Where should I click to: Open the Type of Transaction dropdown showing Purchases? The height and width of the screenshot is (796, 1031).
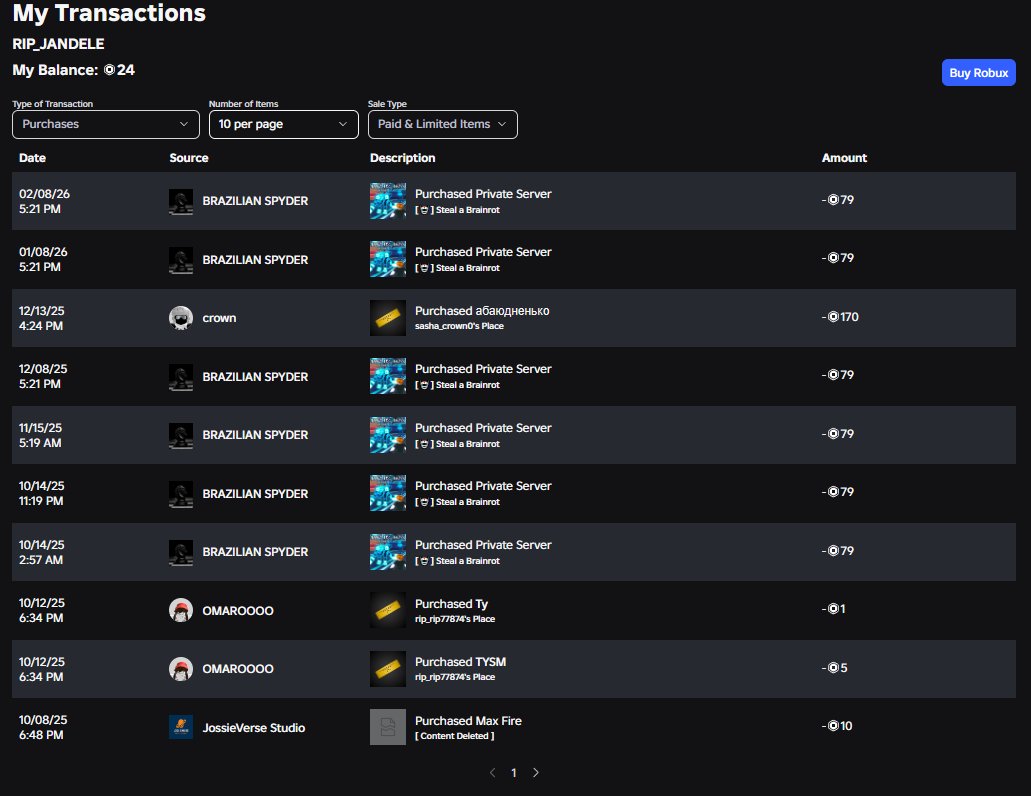[x=106, y=124]
